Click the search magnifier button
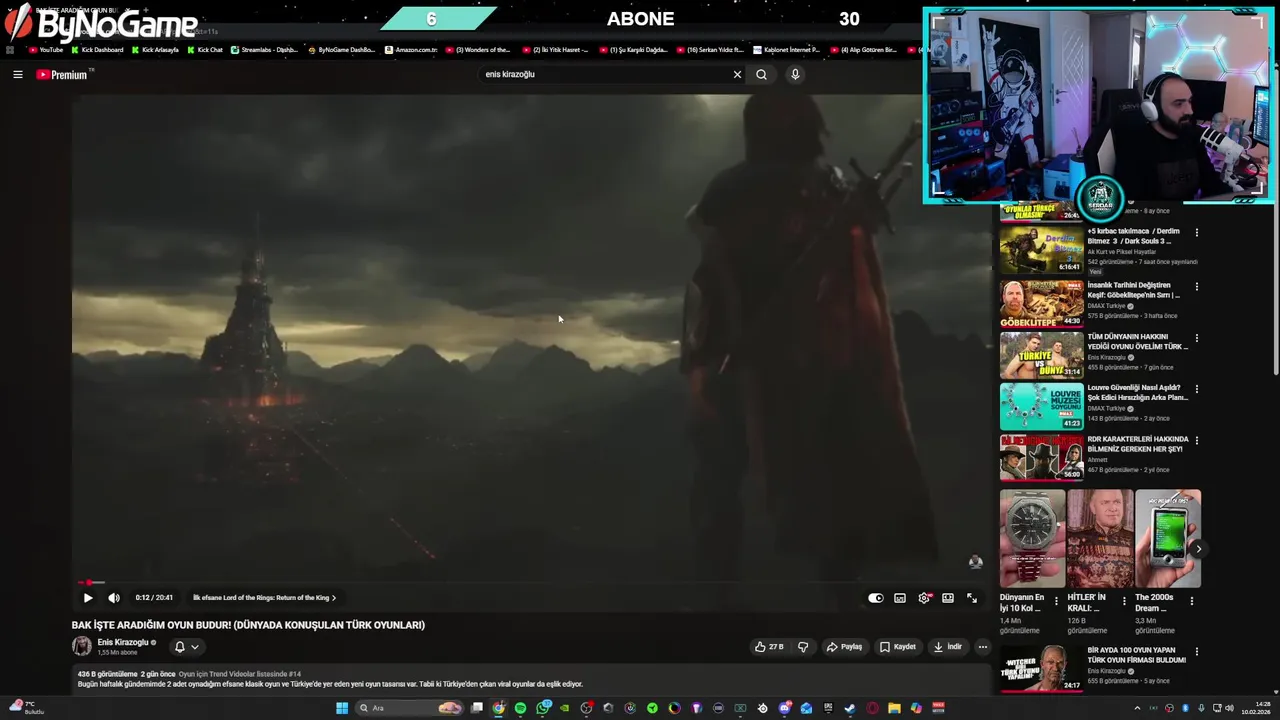Viewport: 1280px width, 720px height. point(761,74)
